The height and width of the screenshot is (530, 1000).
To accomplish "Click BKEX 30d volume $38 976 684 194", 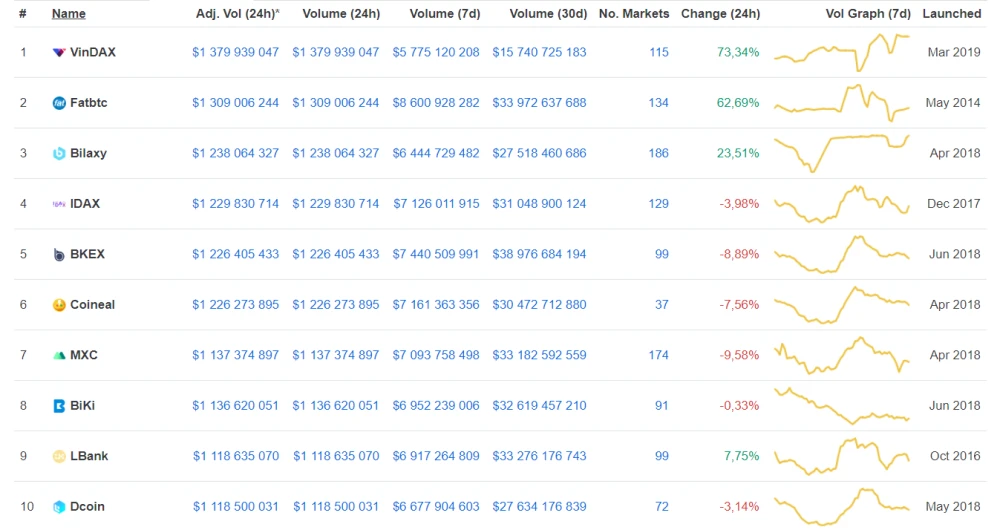I will (x=539, y=254).
